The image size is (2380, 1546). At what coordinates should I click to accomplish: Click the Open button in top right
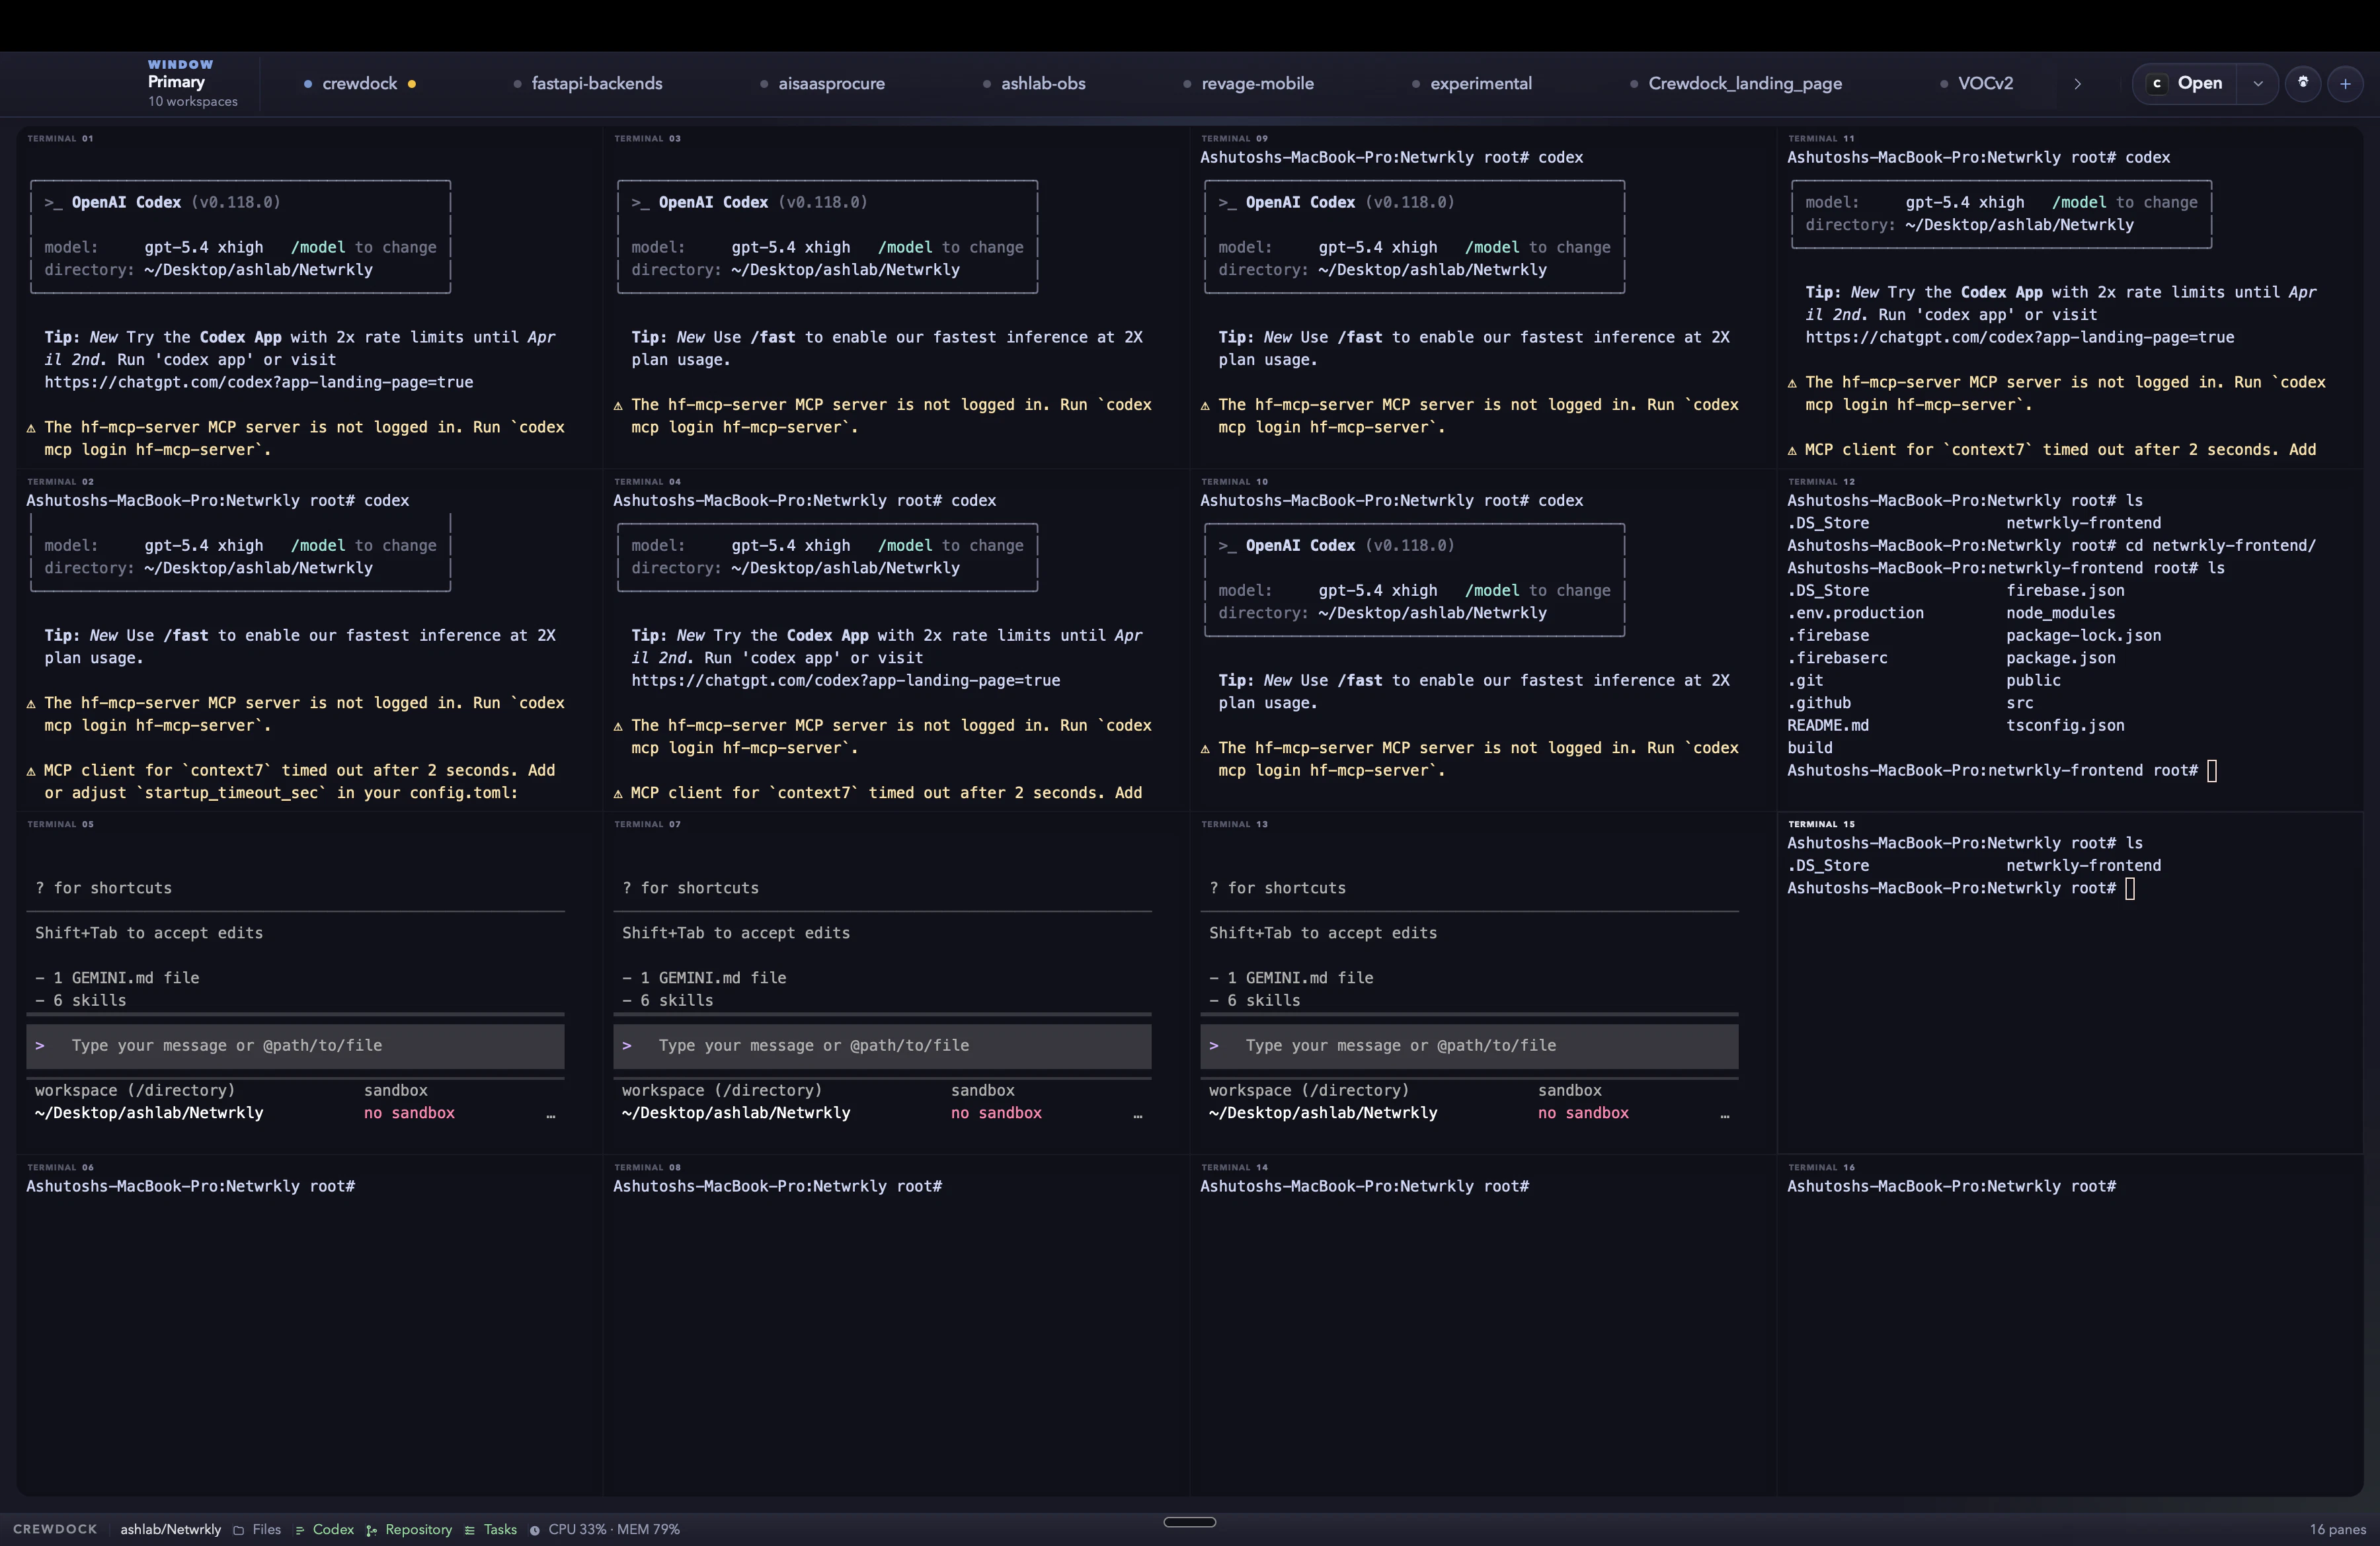2200,83
